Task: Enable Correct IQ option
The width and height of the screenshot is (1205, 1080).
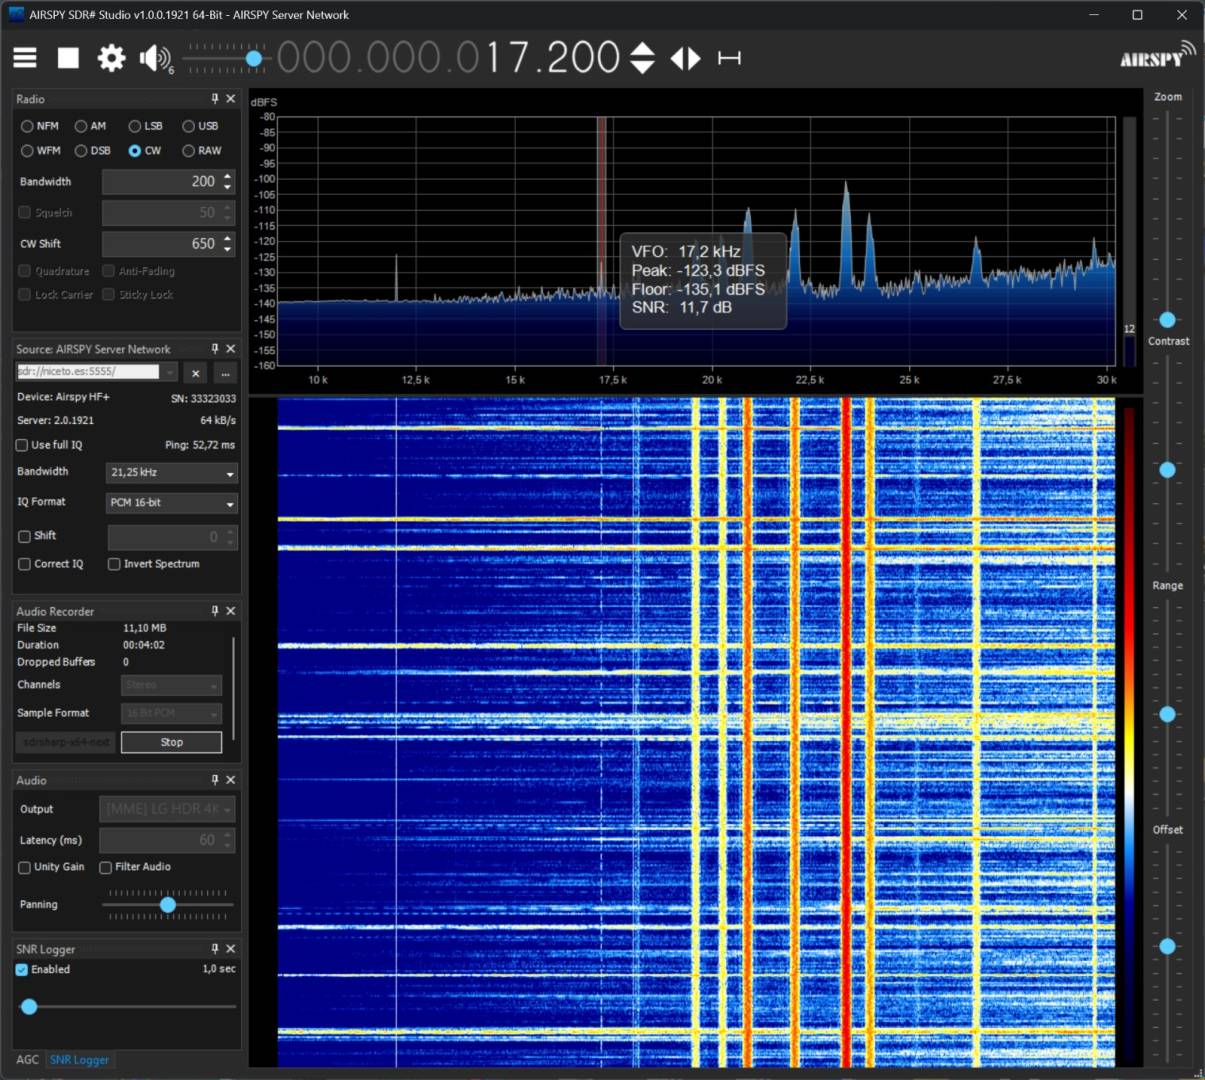Action: (x=24, y=564)
